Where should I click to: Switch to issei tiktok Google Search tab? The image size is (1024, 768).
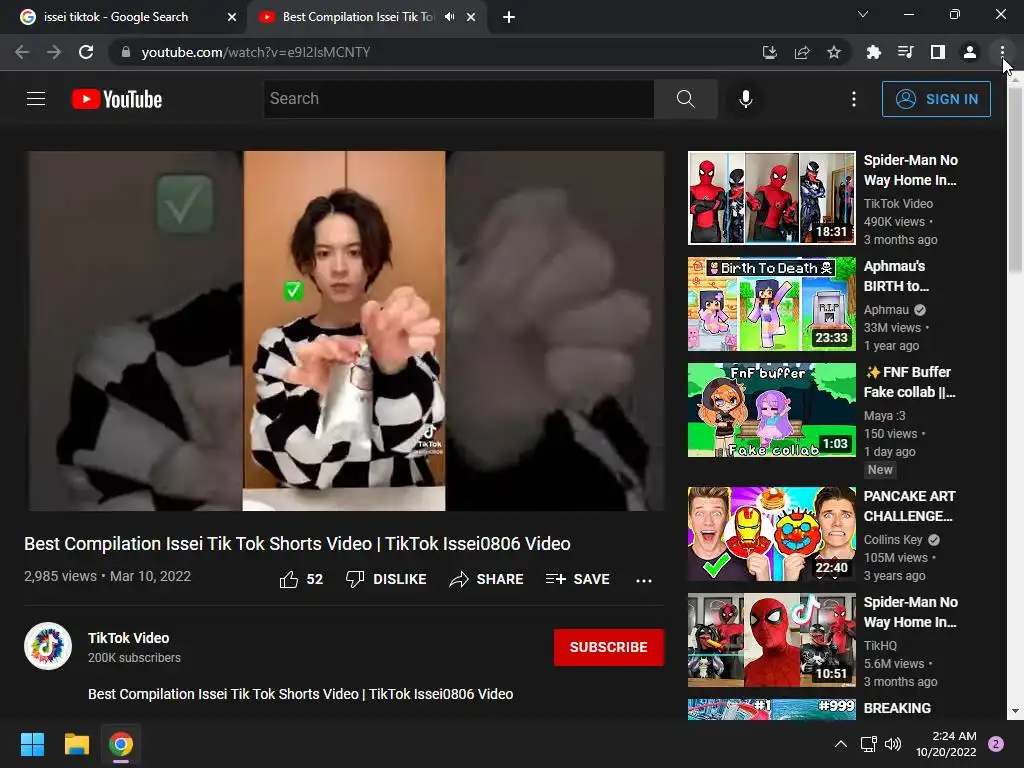[x=116, y=17]
